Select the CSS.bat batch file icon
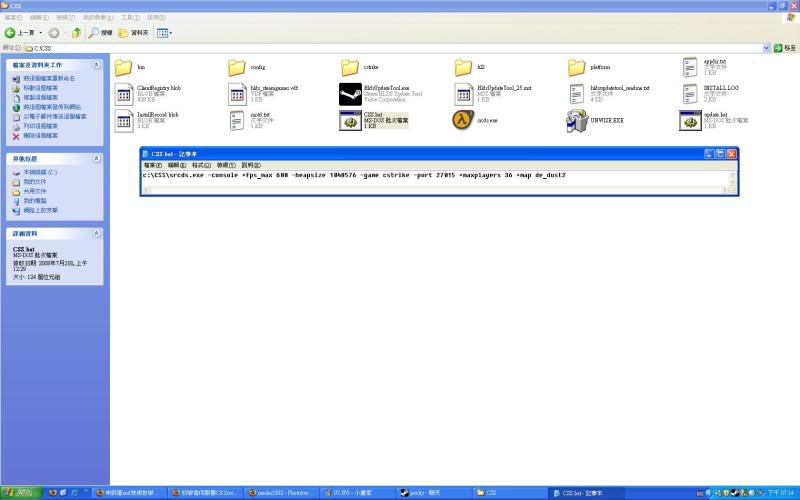The image size is (800, 500). click(350, 121)
